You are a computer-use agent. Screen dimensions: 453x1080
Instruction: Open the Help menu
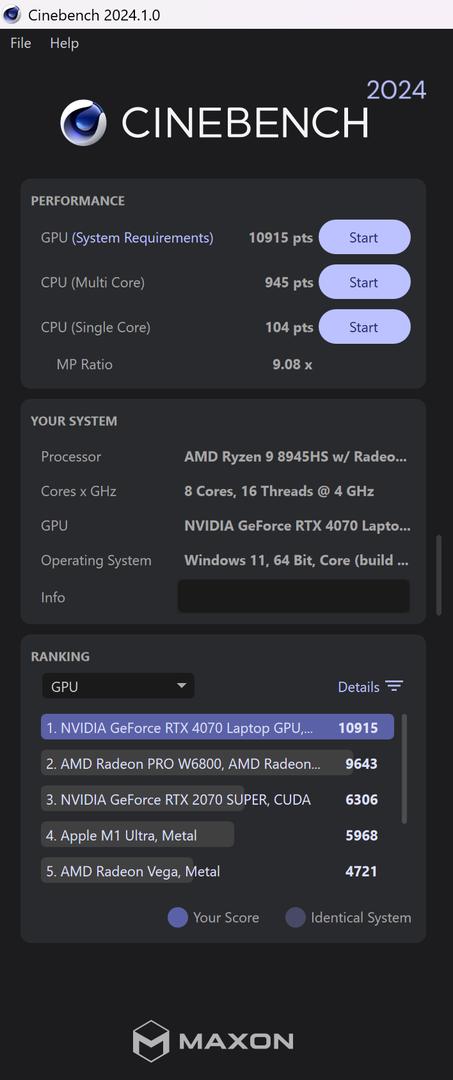pos(64,43)
